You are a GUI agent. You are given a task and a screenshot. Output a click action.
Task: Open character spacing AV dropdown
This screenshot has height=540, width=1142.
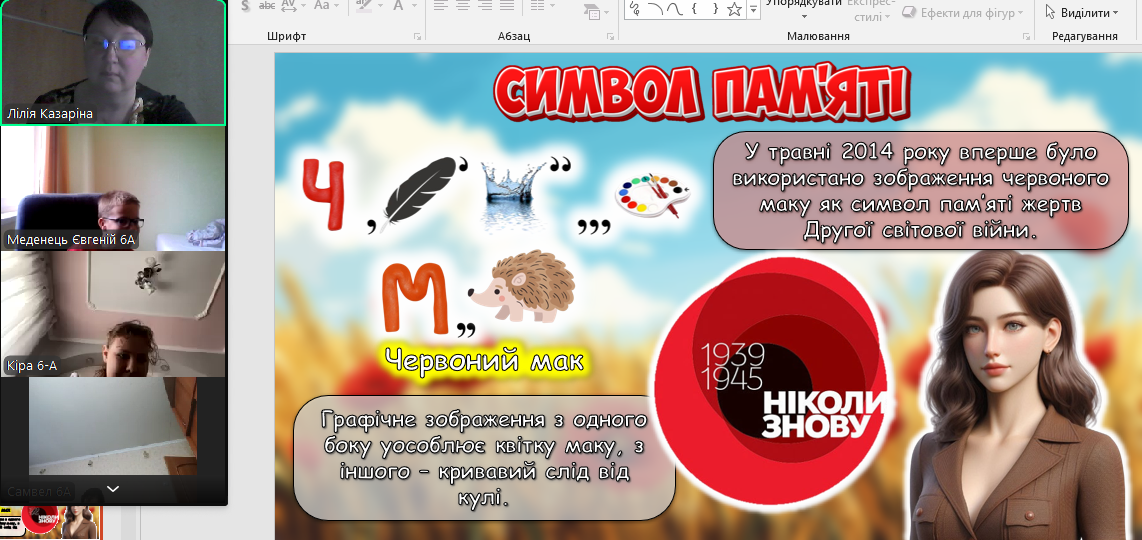293,6
